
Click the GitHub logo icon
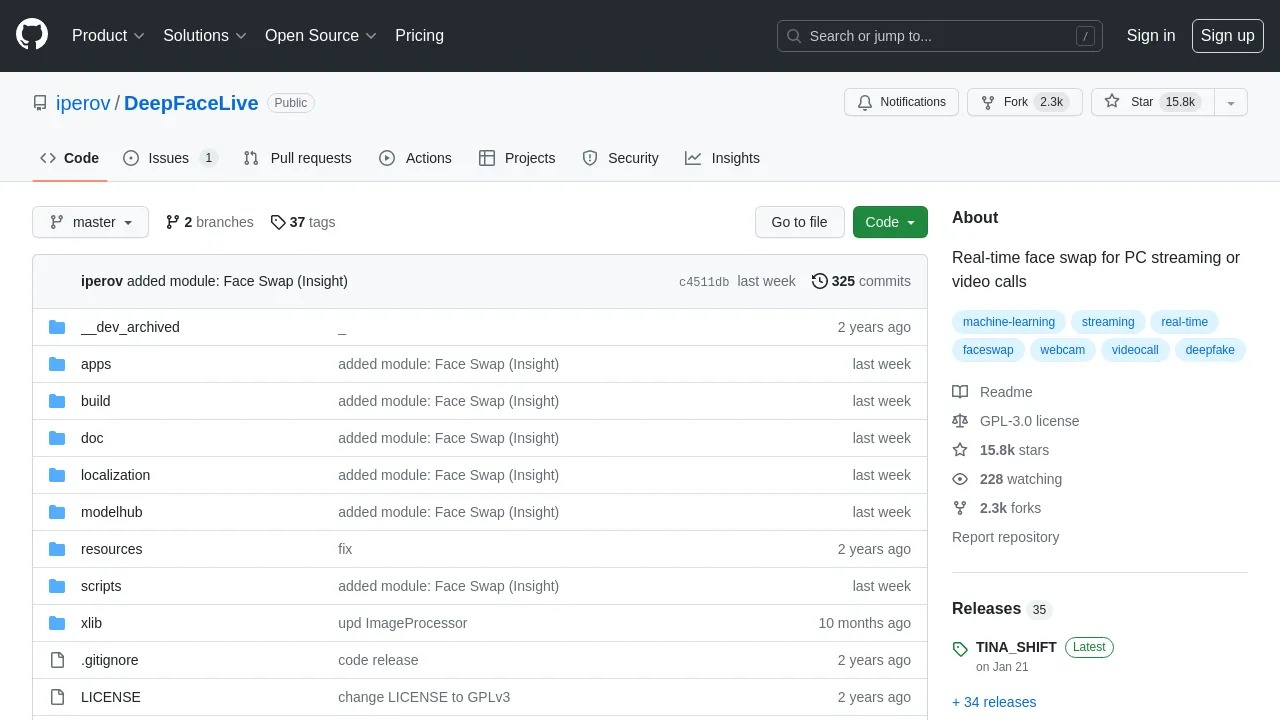click(x=32, y=36)
